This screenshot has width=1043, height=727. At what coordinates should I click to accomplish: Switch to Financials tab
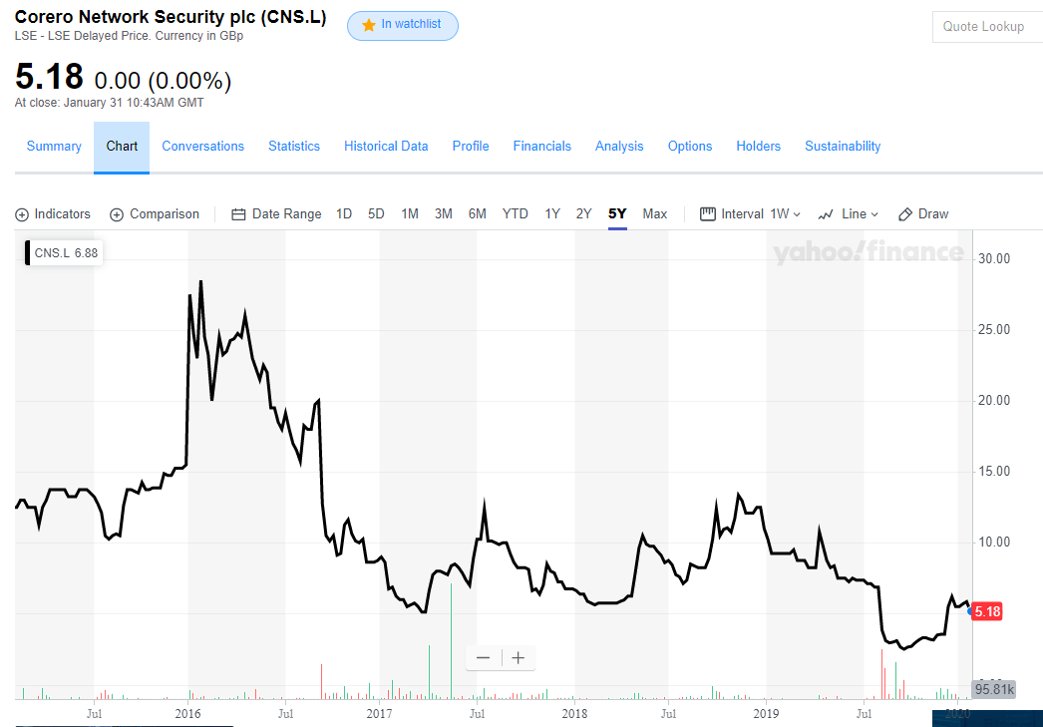[x=542, y=146]
